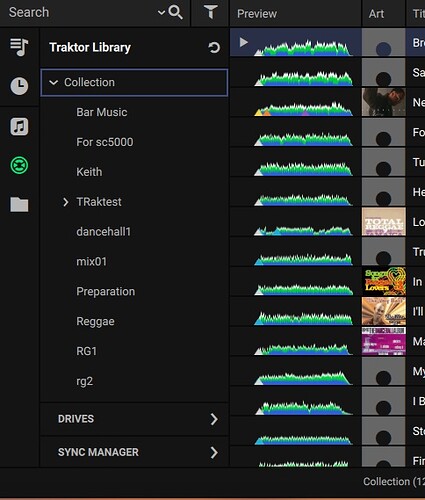The image size is (425, 500).
Task: Select the For sc5000 playlist
Action: point(105,142)
